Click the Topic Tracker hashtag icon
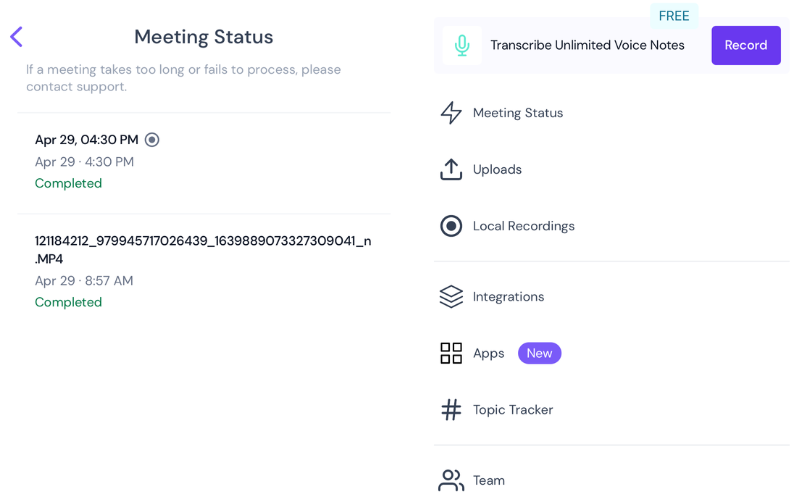This screenshot has width=800, height=500. pyautogui.click(x=451, y=410)
